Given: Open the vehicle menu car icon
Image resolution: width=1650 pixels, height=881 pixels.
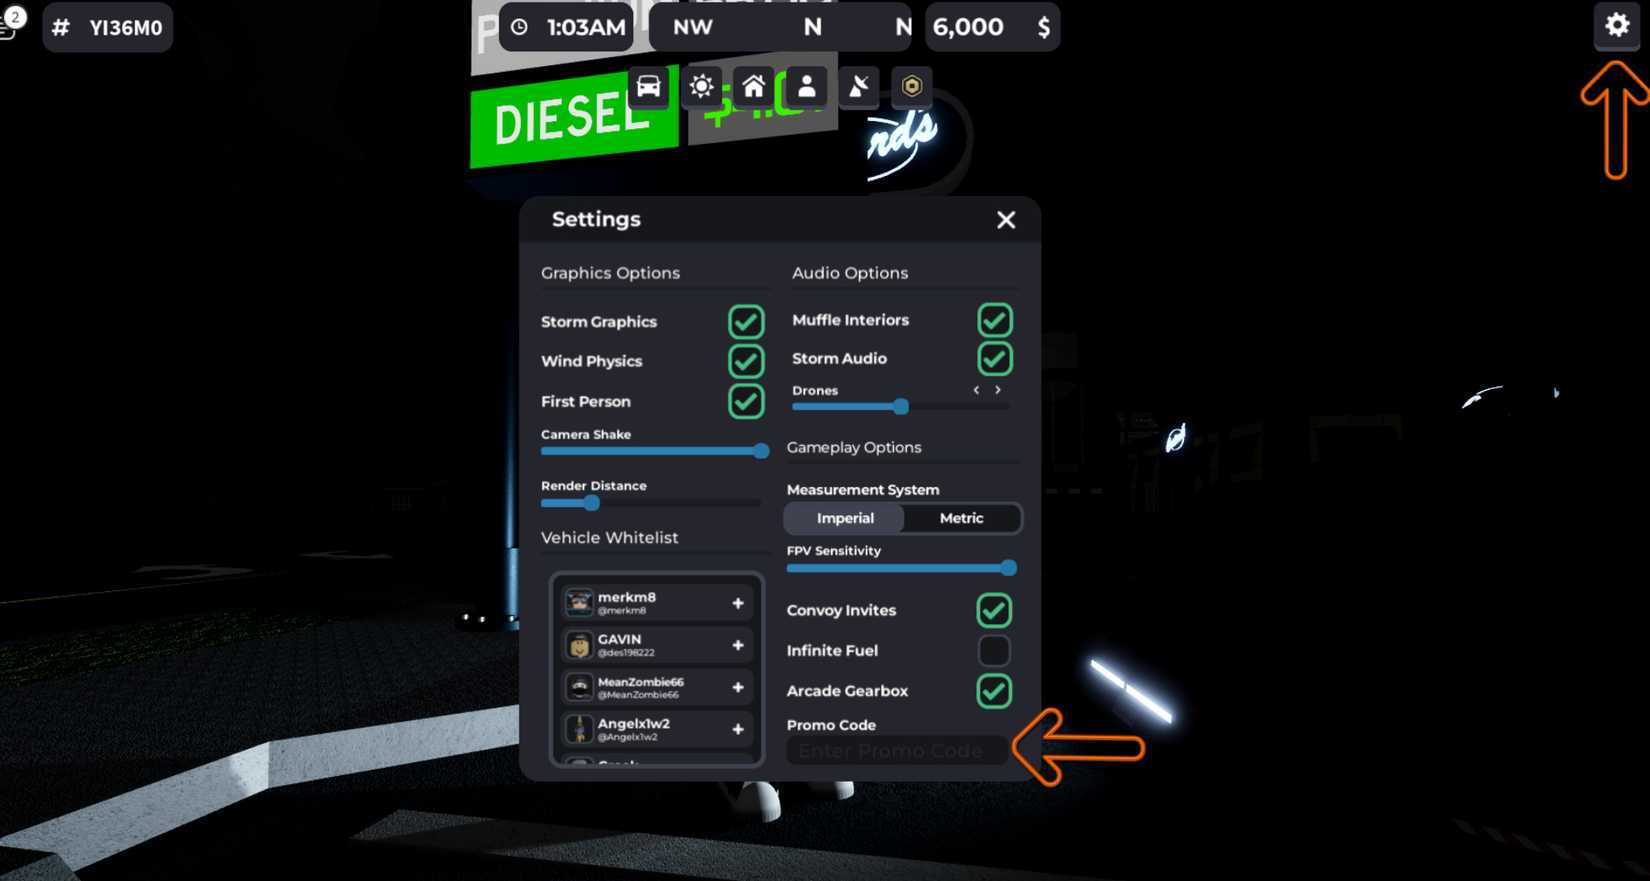Looking at the screenshot, I should click(x=648, y=87).
